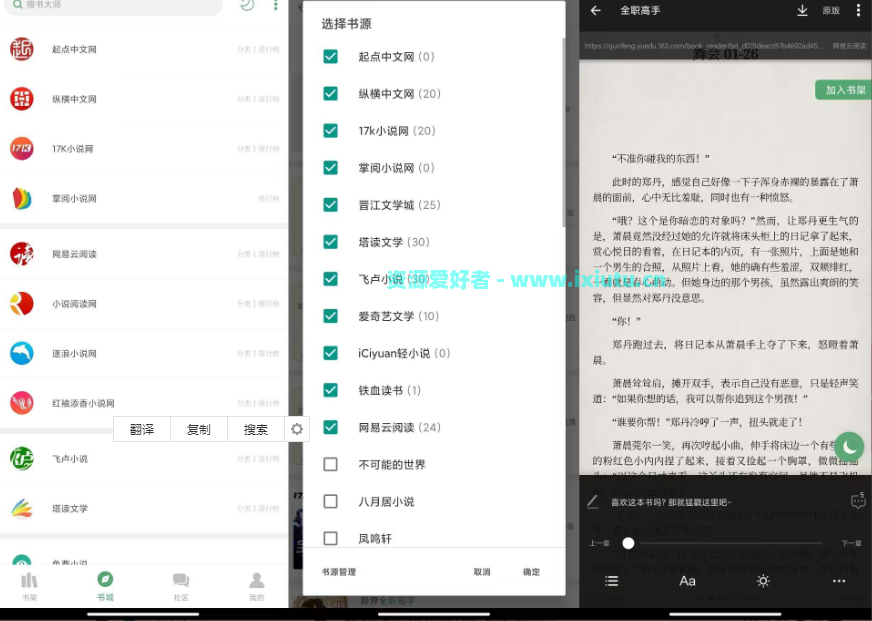Open reading history clock icon in bookstore
Viewport: 872px width, 621px height.
coord(247,5)
